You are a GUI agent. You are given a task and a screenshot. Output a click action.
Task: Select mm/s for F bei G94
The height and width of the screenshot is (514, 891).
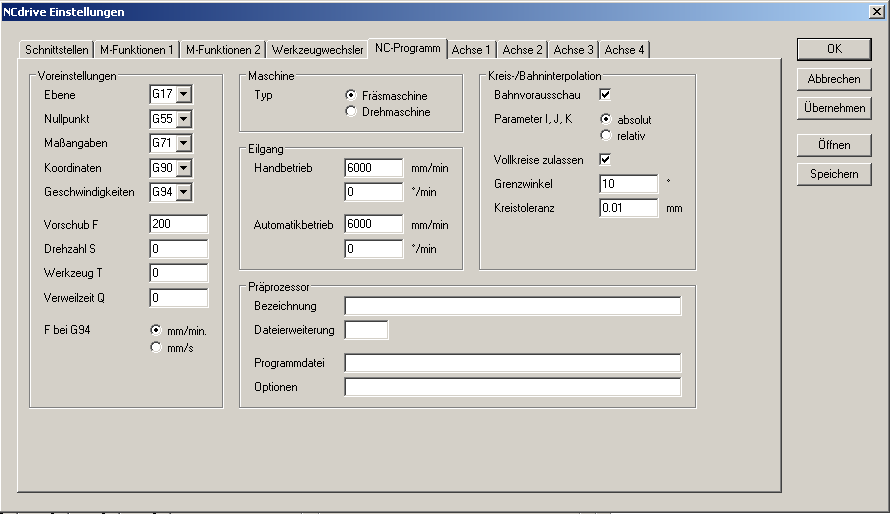tap(156, 347)
